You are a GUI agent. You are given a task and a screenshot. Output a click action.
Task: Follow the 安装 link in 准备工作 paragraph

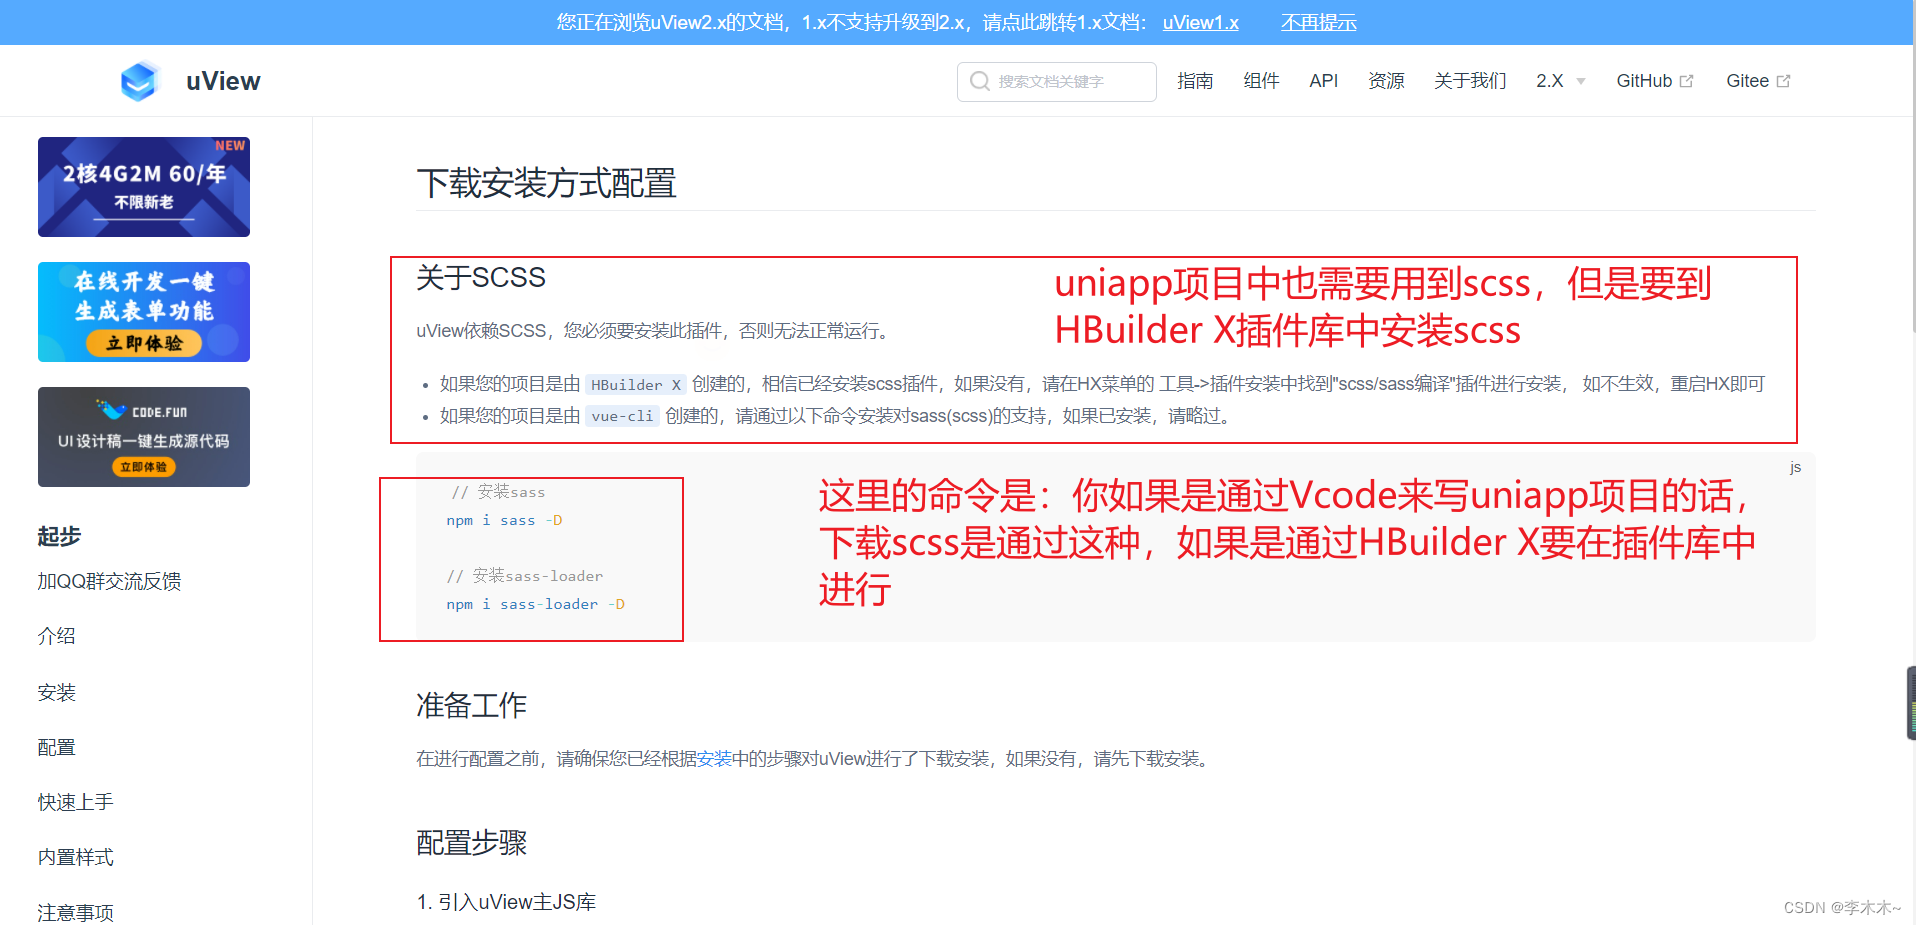coord(714,759)
